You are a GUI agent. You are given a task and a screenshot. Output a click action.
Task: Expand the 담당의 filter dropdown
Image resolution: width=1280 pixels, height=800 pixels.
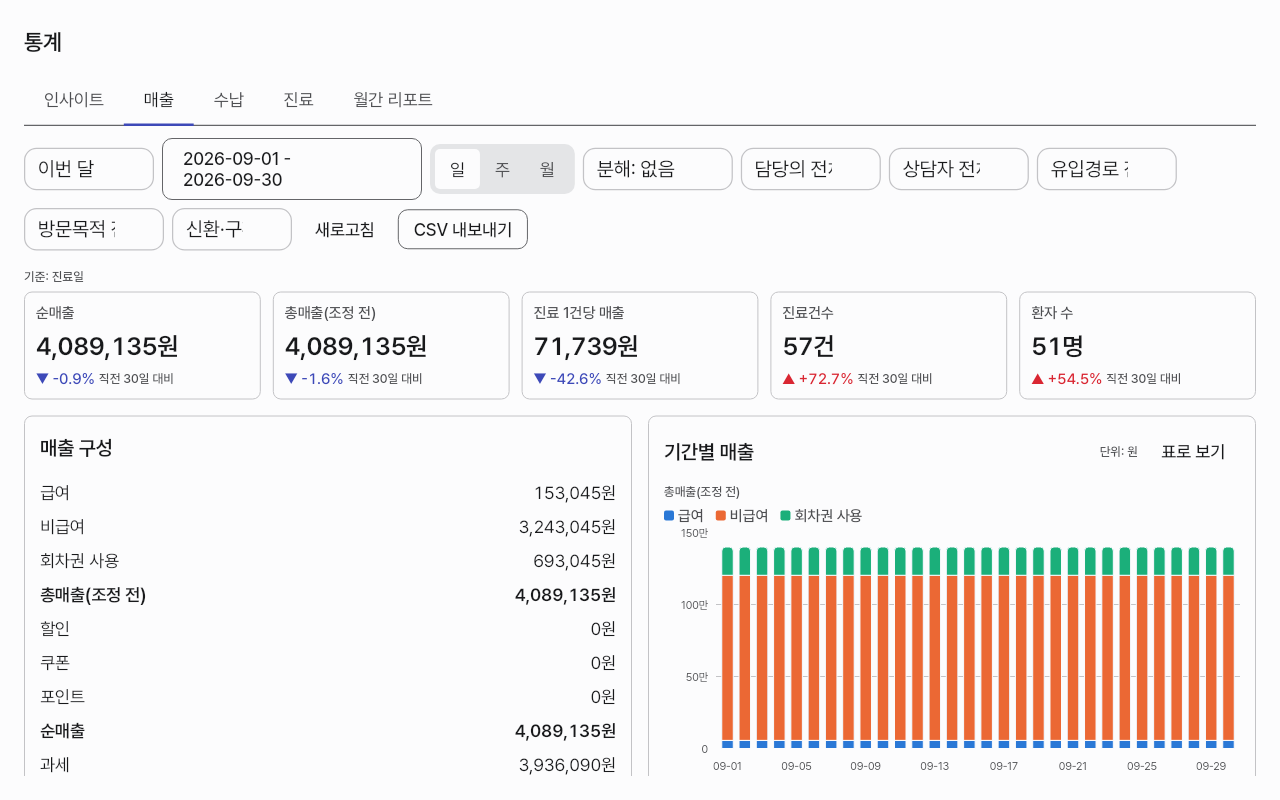(811, 169)
